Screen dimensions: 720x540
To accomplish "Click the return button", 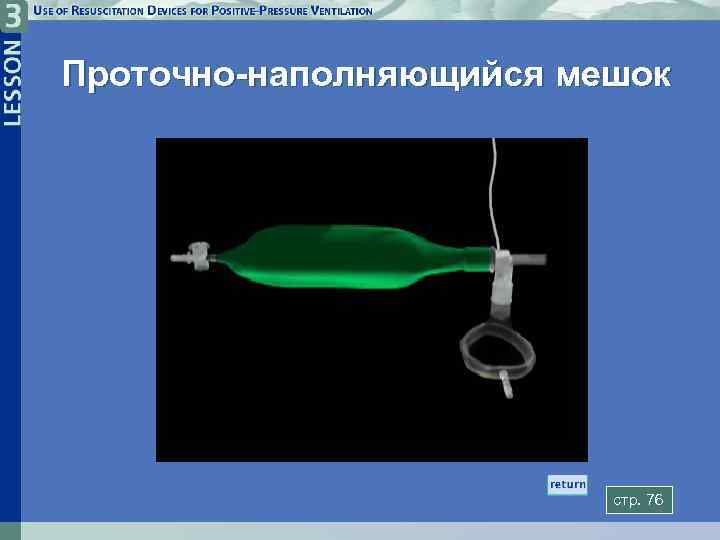I will pos(567,484).
